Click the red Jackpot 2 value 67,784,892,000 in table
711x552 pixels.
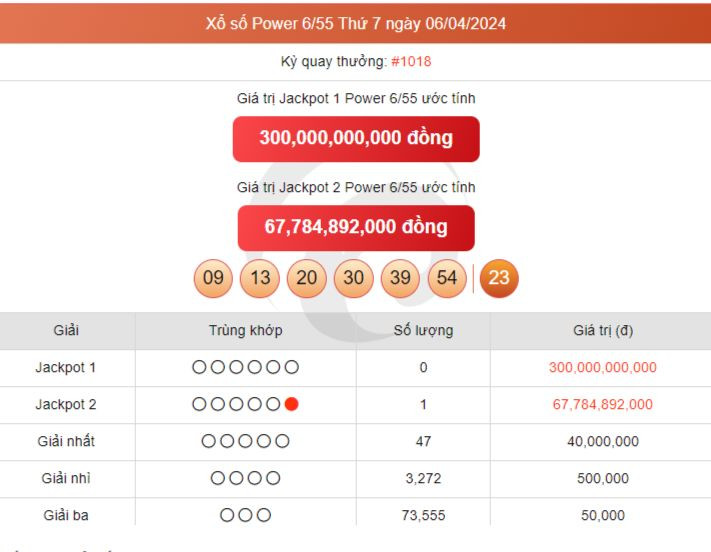coord(602,404)
